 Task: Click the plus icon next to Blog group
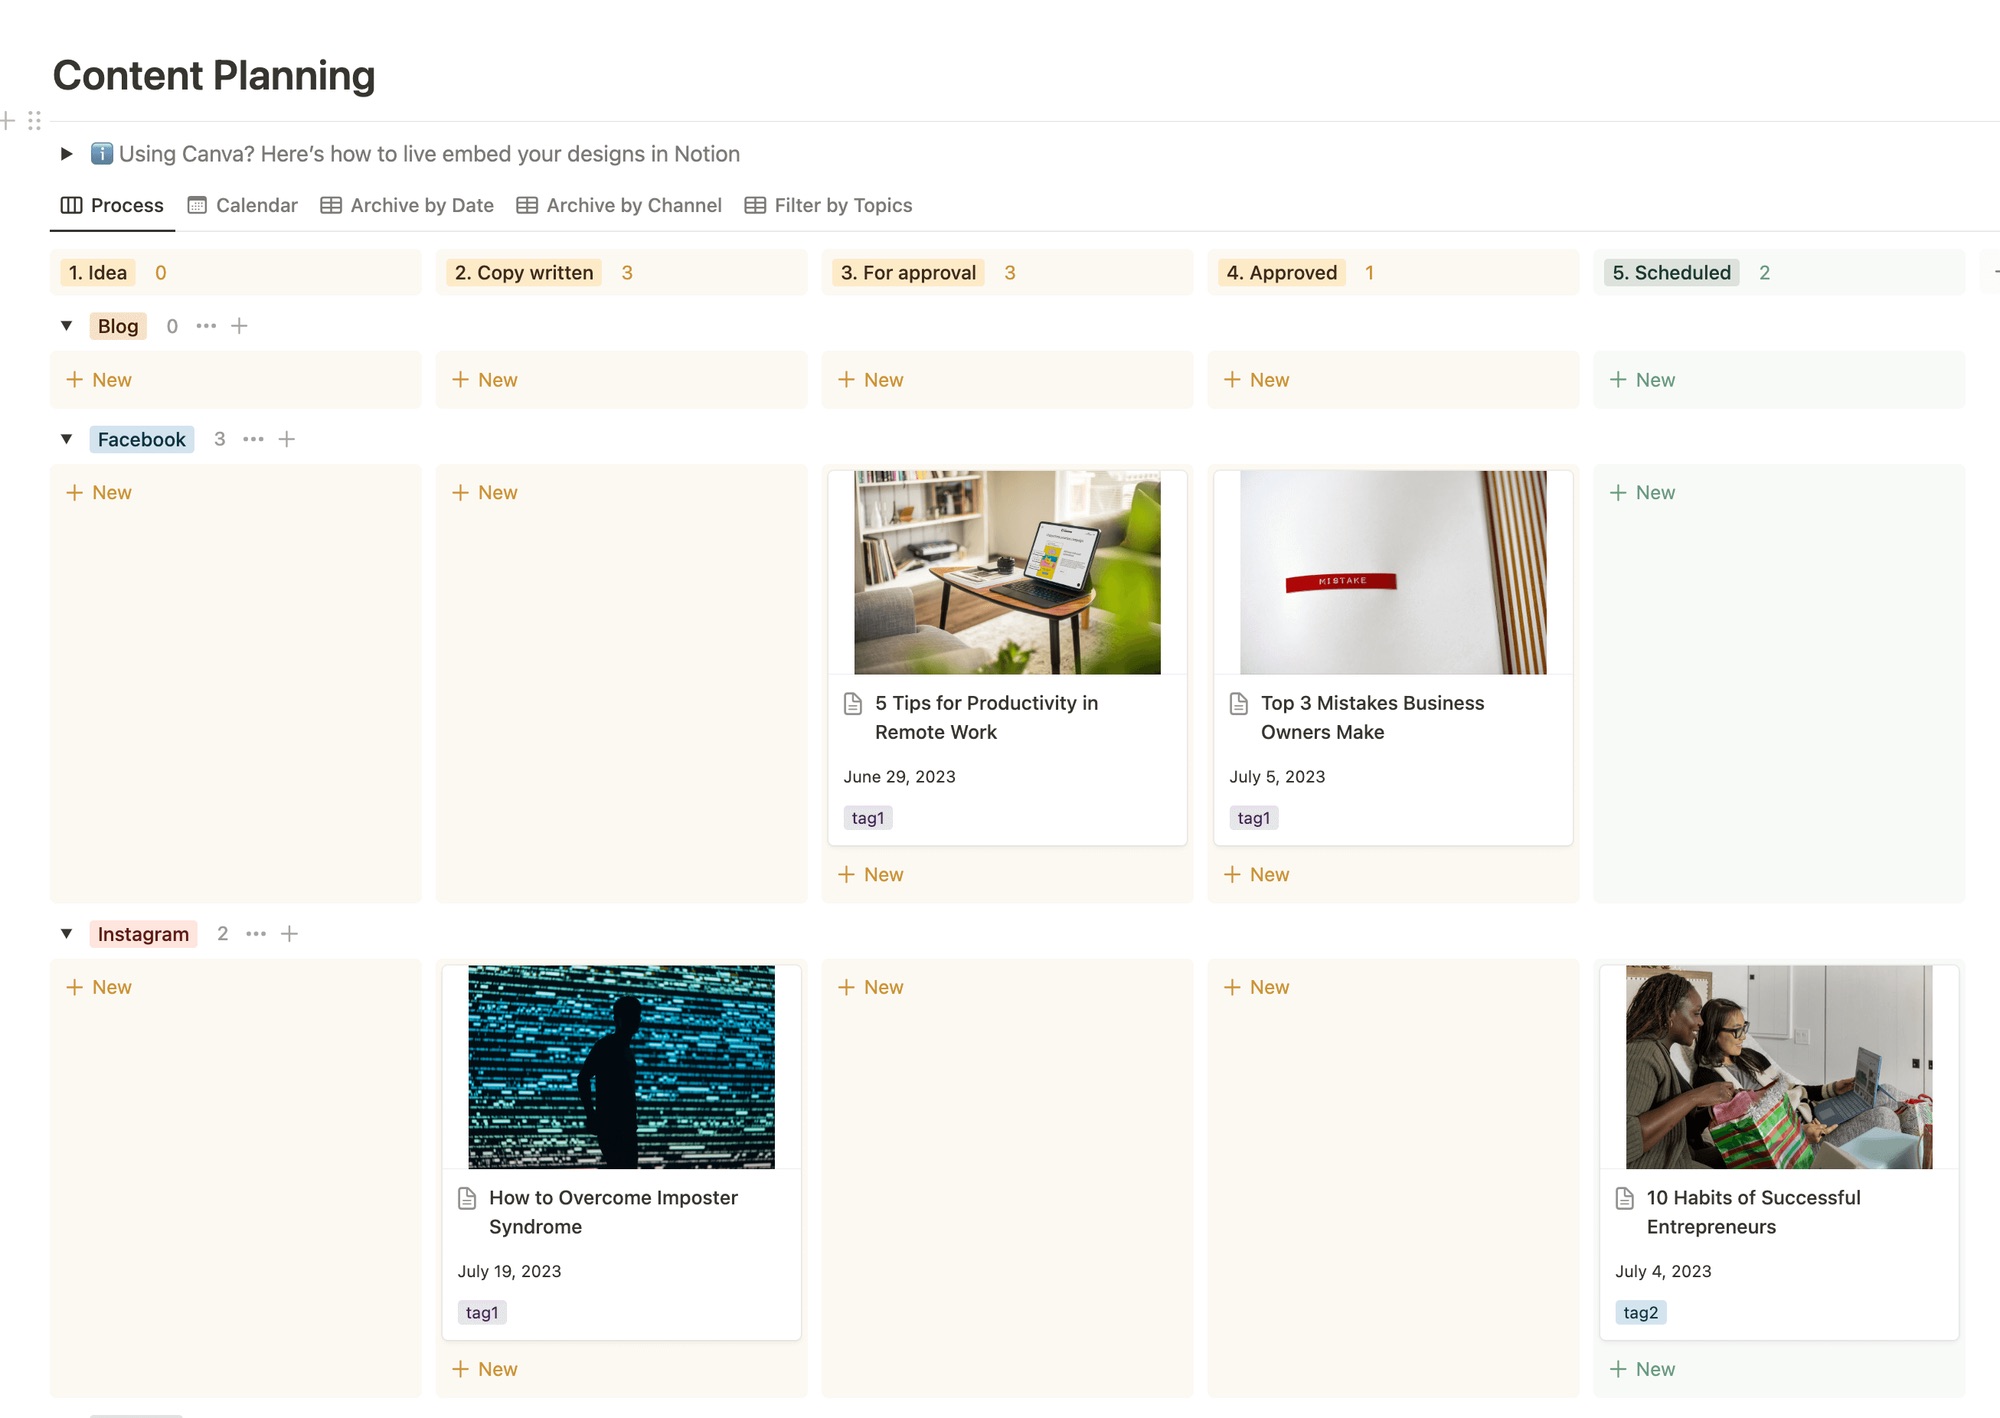(x=239, y=326)
